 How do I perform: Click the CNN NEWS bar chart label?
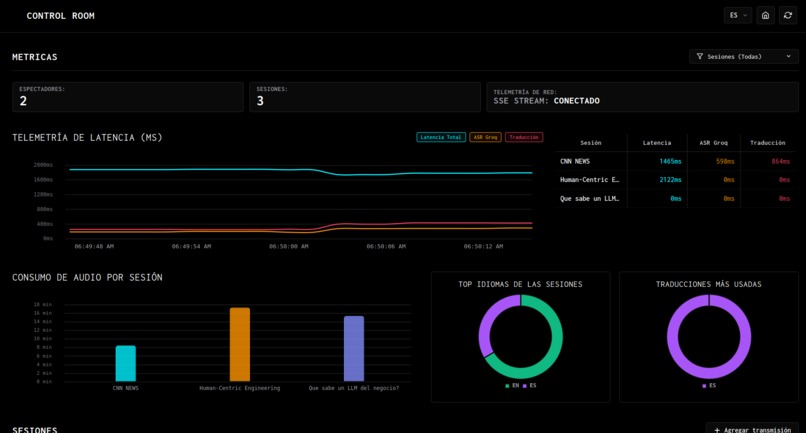point(126,388)
